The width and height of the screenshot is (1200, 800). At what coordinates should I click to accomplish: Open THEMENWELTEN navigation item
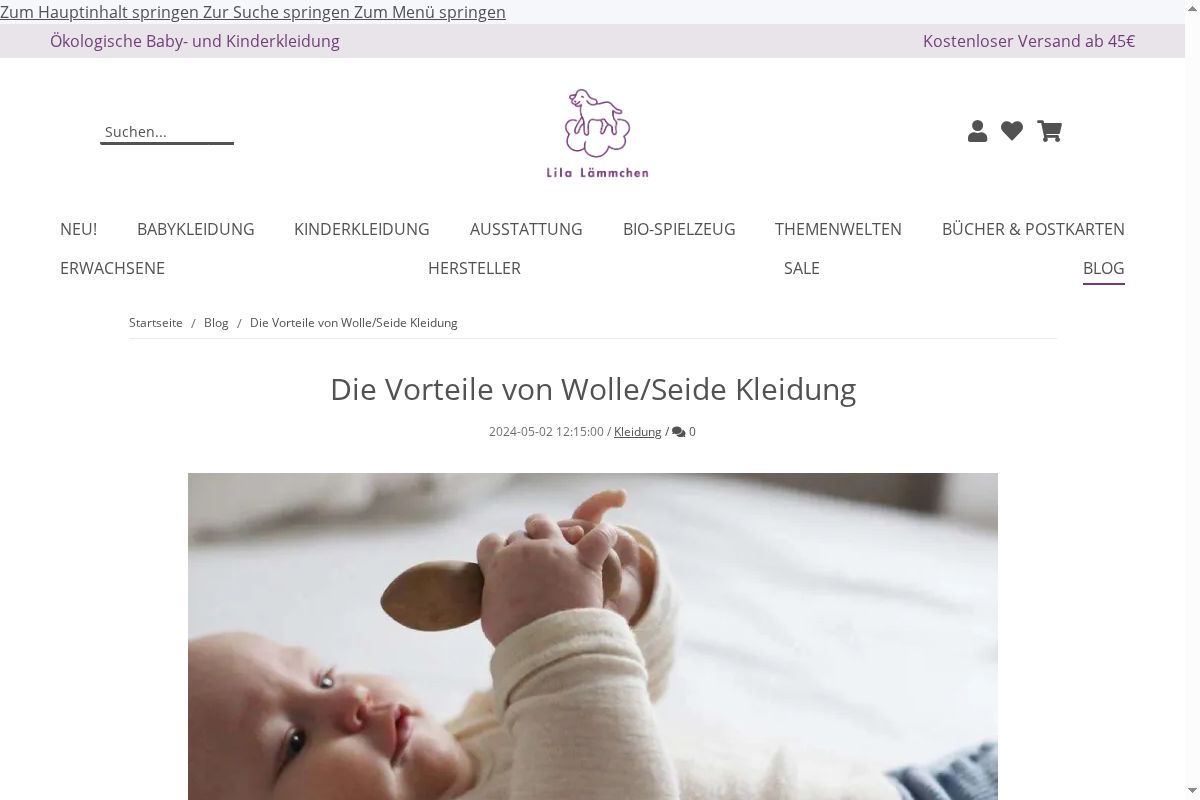[x=838, y=229]
